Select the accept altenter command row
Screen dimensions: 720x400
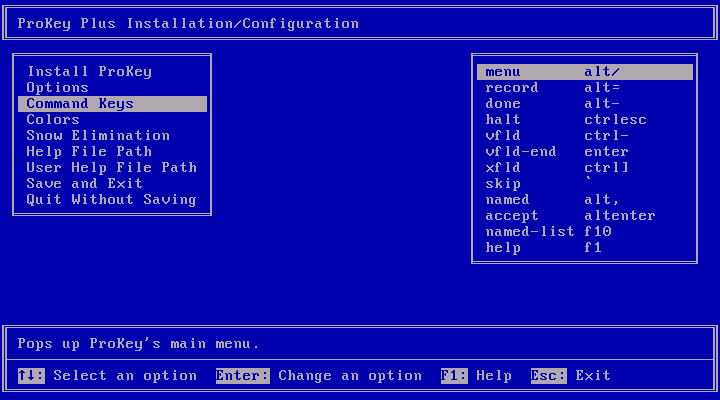tap(585, 216)
